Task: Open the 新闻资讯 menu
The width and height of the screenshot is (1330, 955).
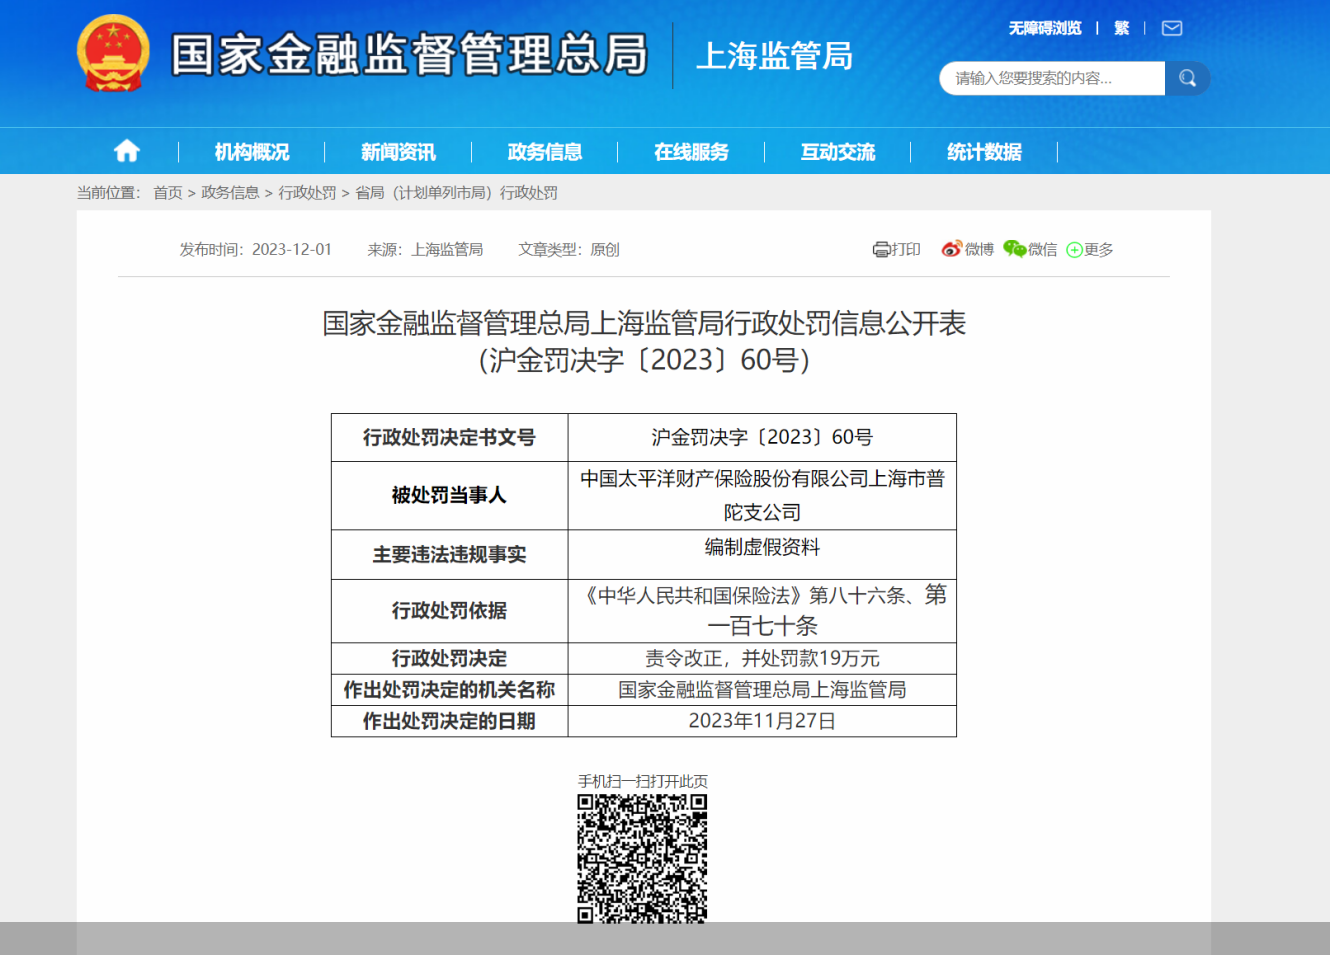Action: 397,151
